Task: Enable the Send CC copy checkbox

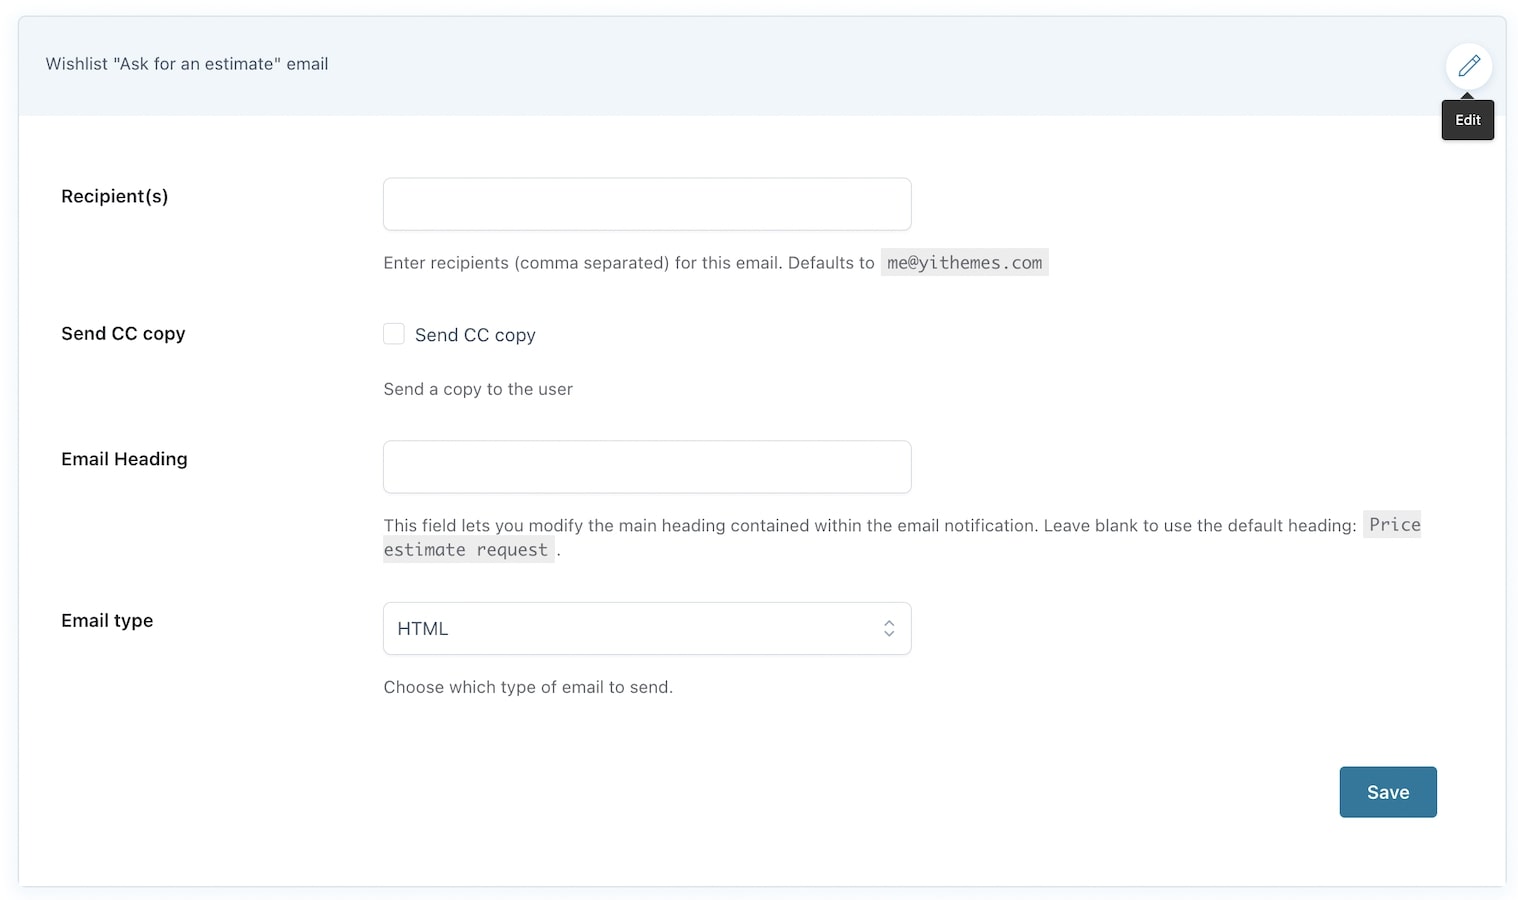Action: coord(394,334)
